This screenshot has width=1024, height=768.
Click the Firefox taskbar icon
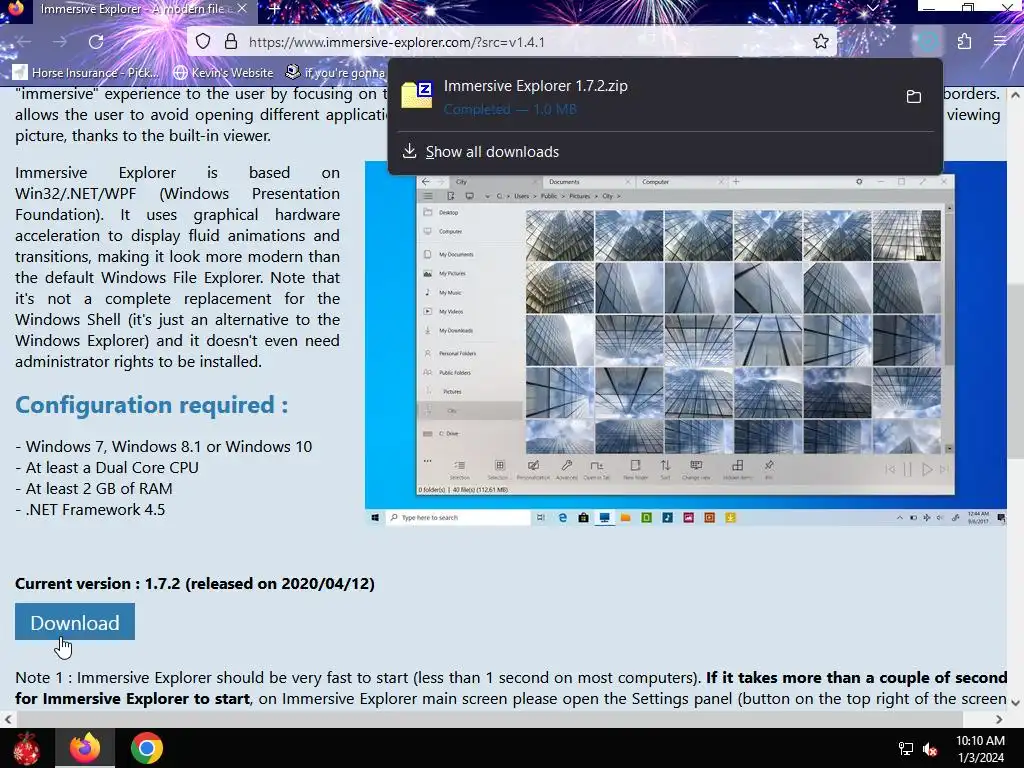[85, 748]
